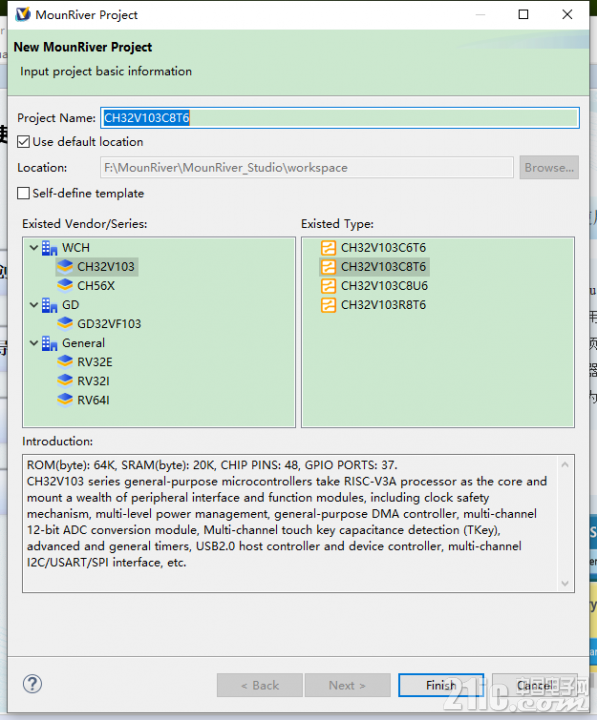The height and width of the screenshot is (720, 597).
Task: Click the Introduction scrollbar down arrow
Action: click(565, 583)
